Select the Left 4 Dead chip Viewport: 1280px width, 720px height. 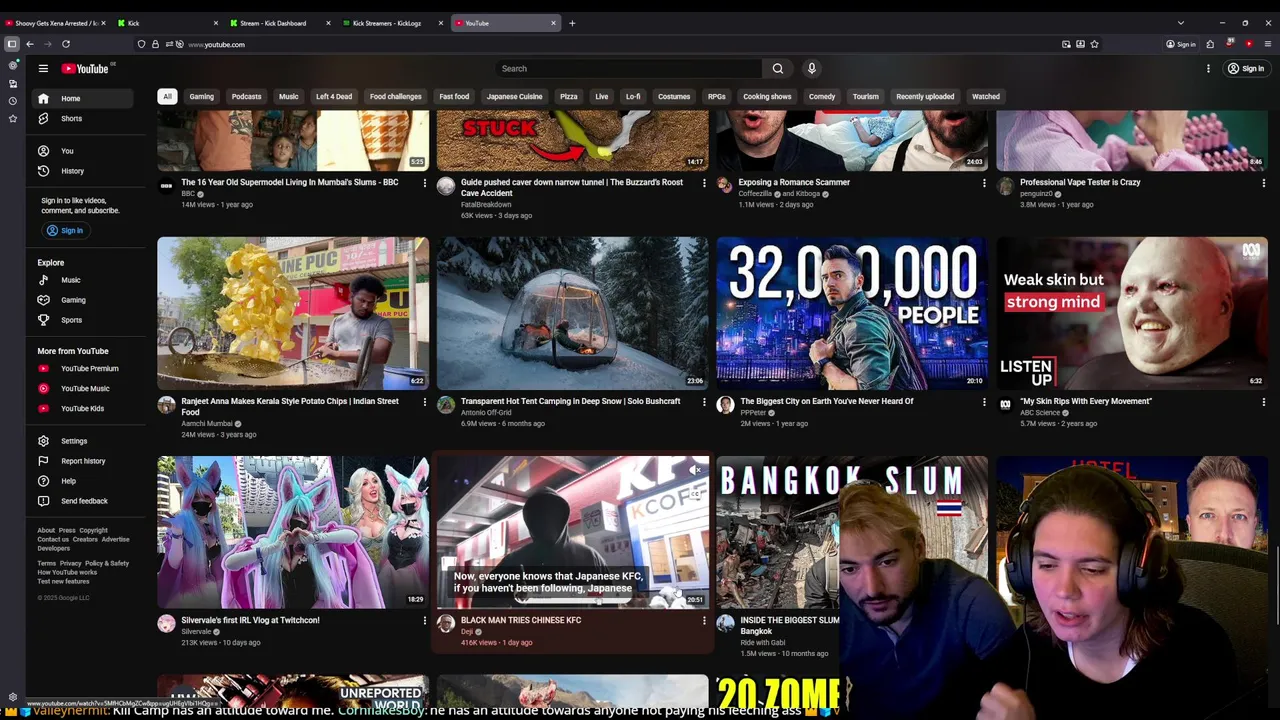tap(334, 97)
